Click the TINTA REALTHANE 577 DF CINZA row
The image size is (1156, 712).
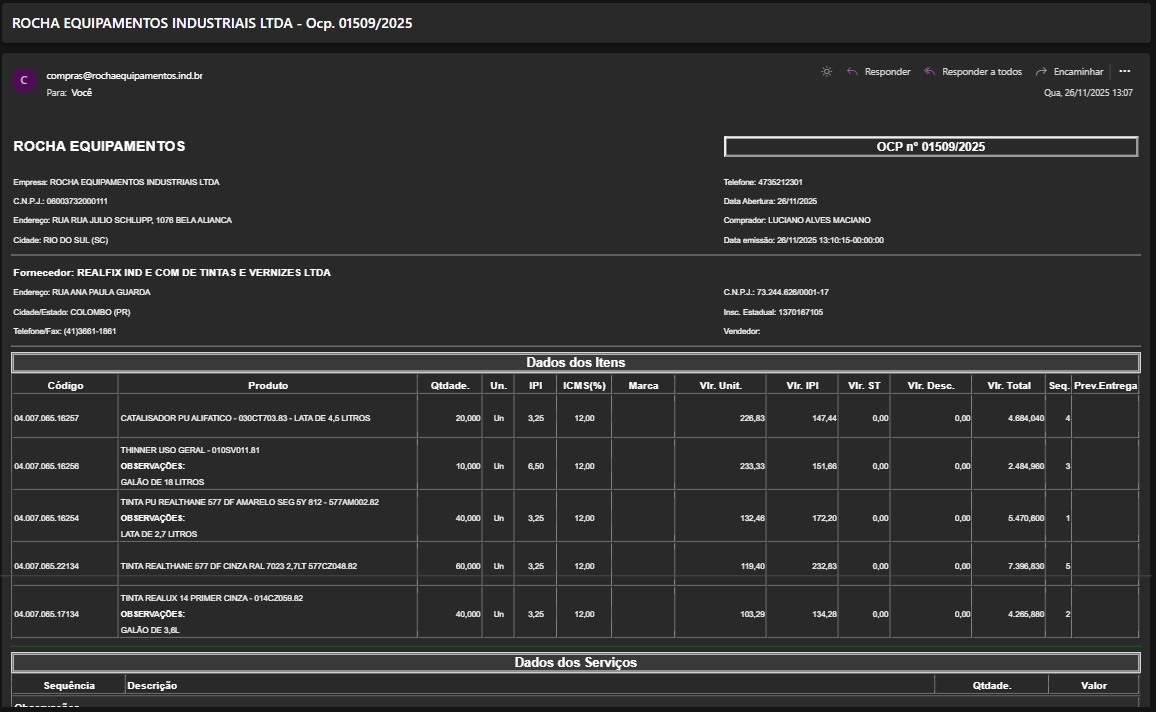tap(239, 566)
